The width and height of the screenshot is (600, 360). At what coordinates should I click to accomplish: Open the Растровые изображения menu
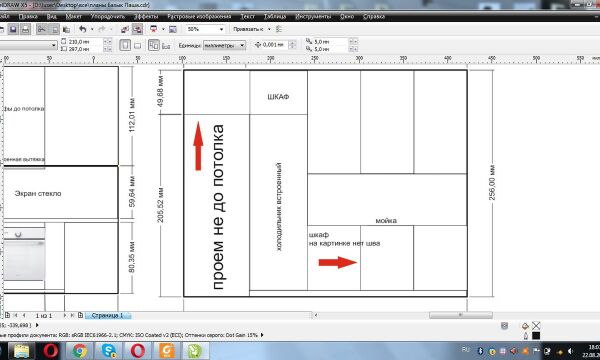199,16
